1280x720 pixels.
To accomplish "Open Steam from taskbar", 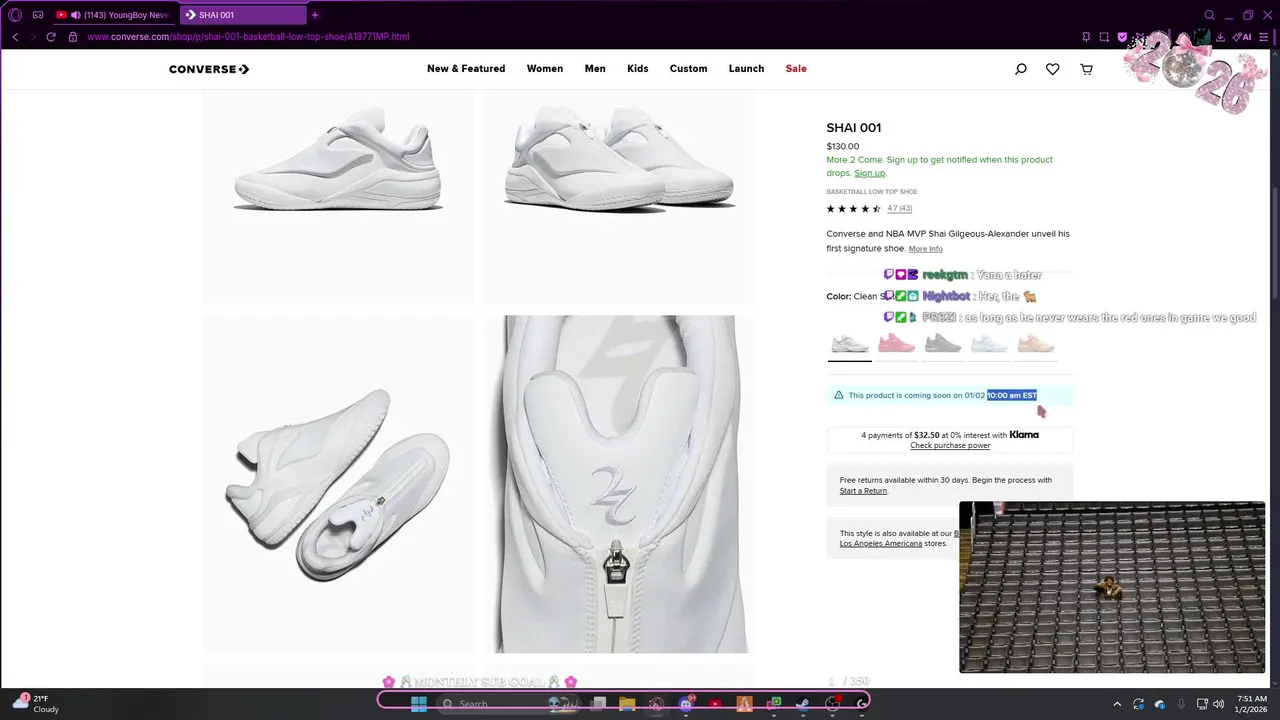I will pos(802,703).
